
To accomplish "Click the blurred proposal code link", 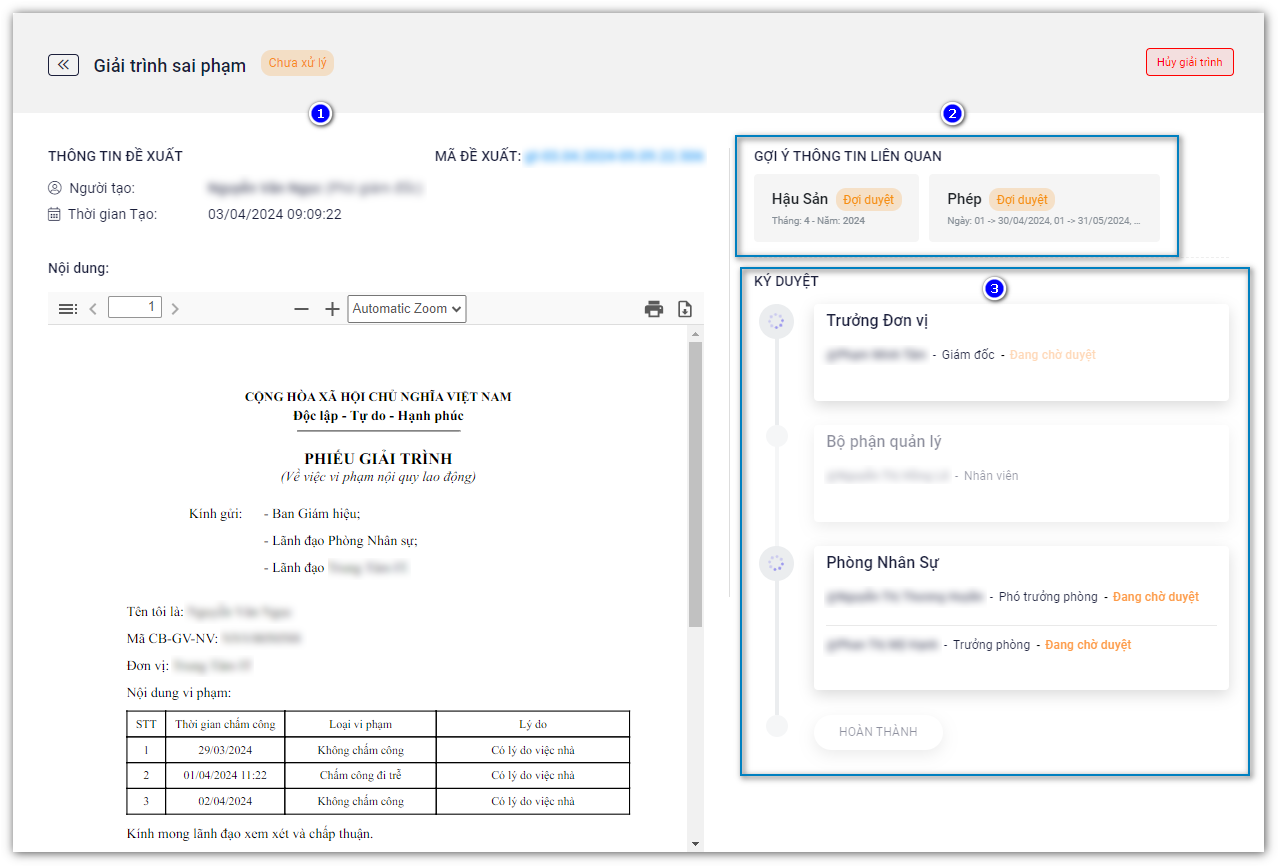I will (x=614, y=157).
